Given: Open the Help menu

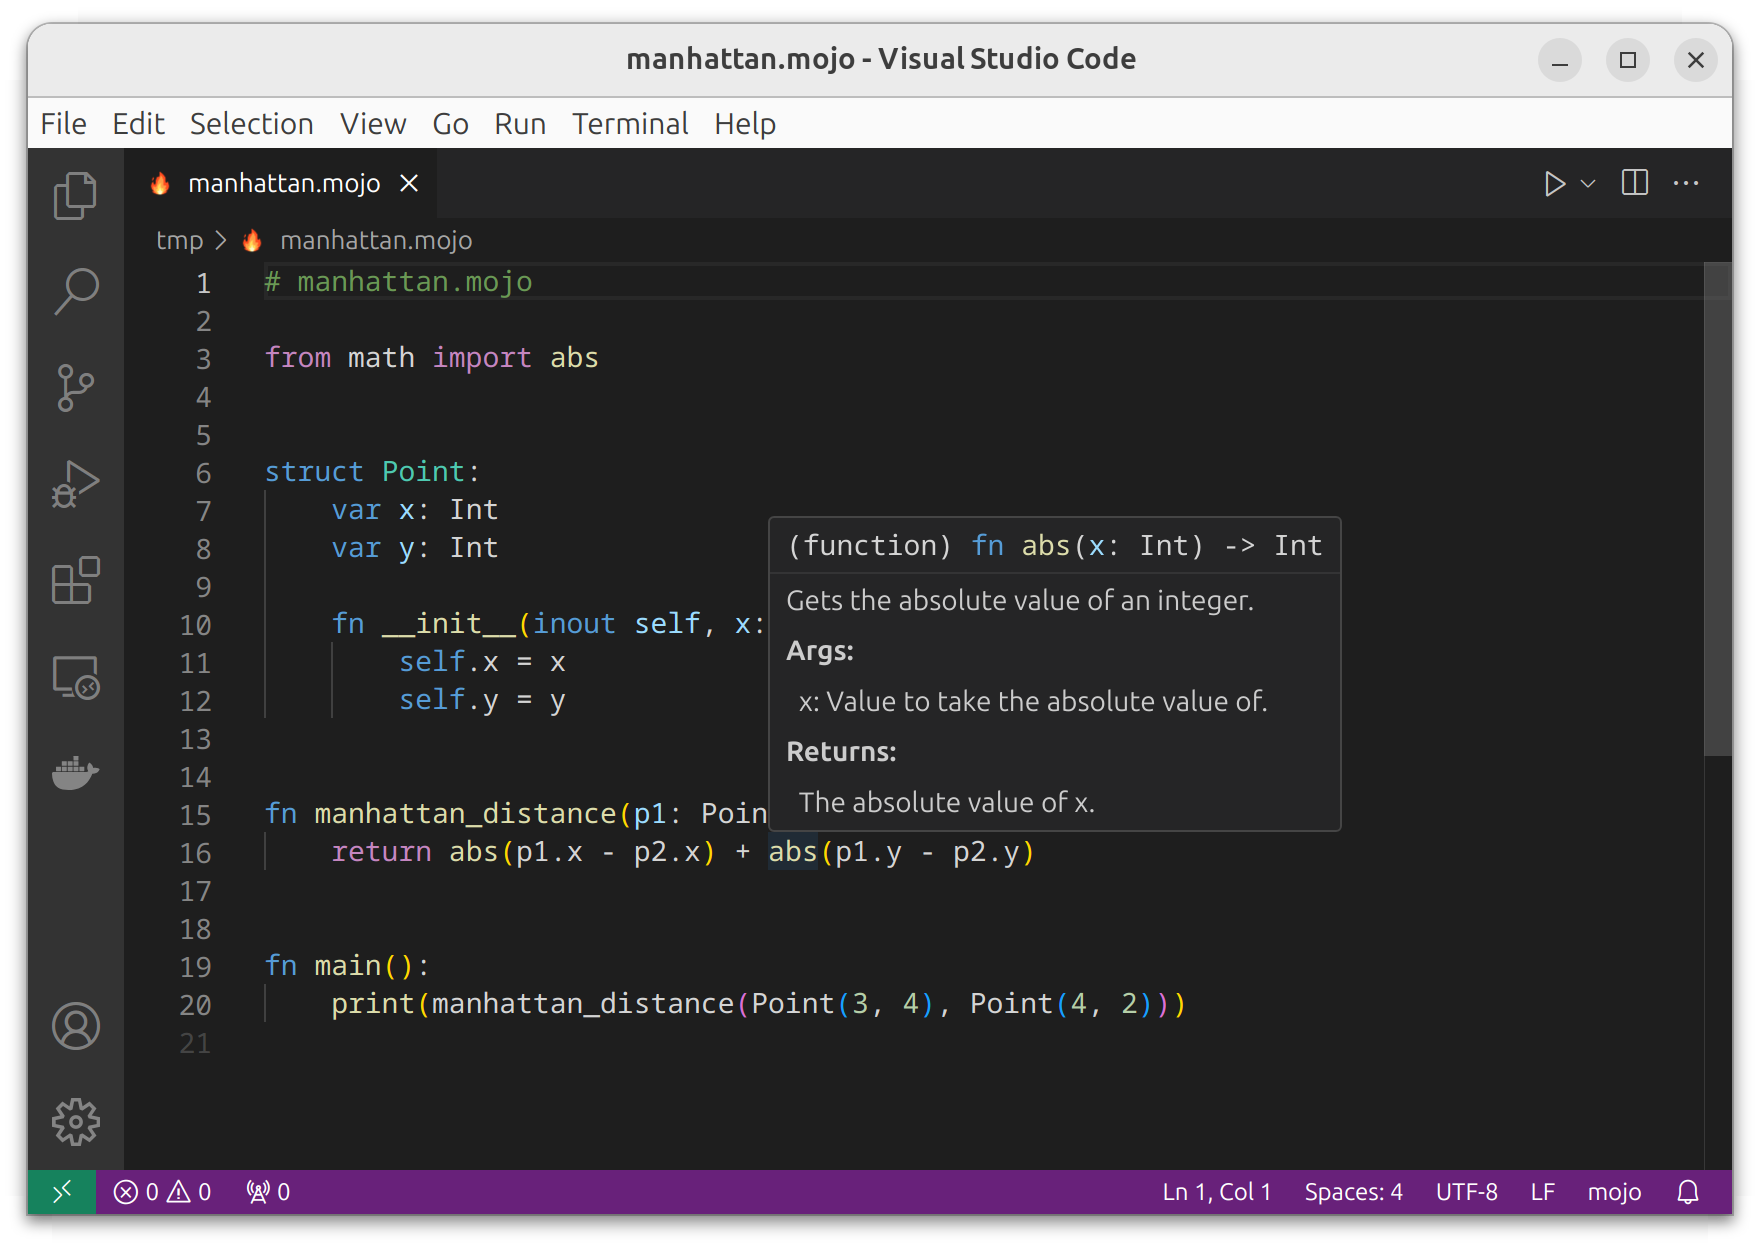Looking at the screenshot, I should point(745,124).
